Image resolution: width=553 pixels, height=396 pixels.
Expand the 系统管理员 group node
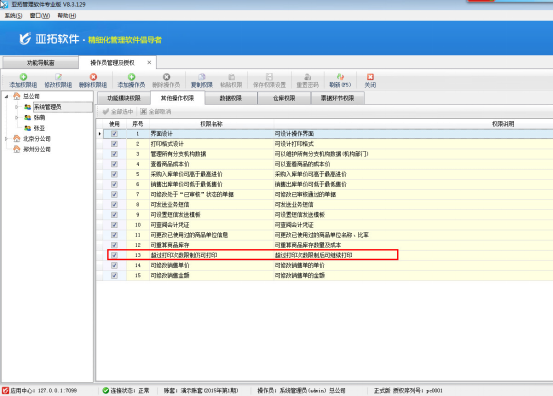(17, 107)
